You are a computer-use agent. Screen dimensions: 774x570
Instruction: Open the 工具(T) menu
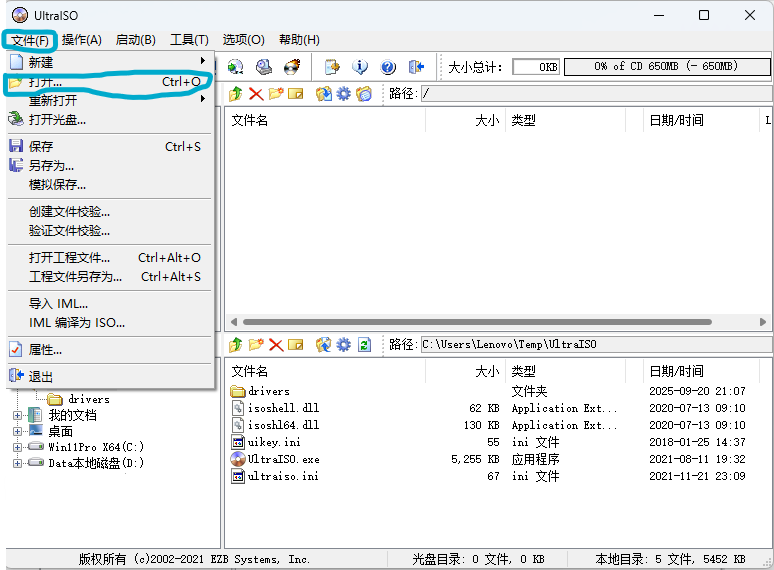point(189,39)
